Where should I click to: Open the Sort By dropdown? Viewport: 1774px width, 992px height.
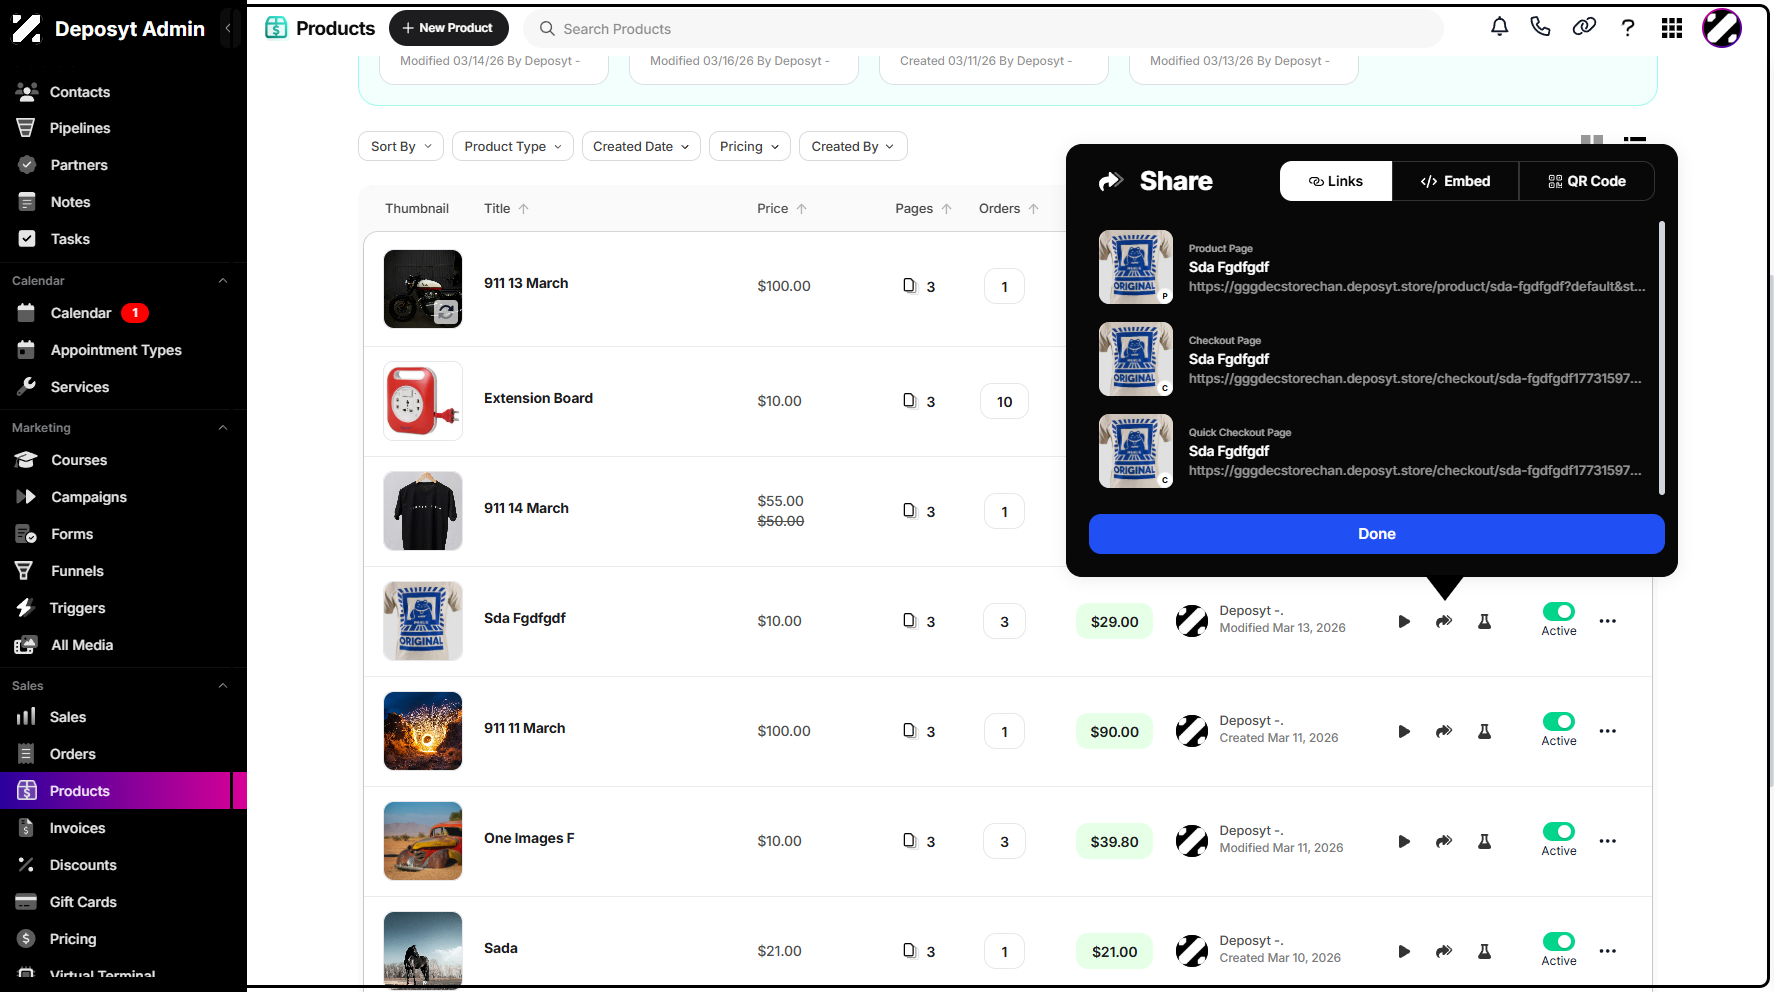[401, 146]
